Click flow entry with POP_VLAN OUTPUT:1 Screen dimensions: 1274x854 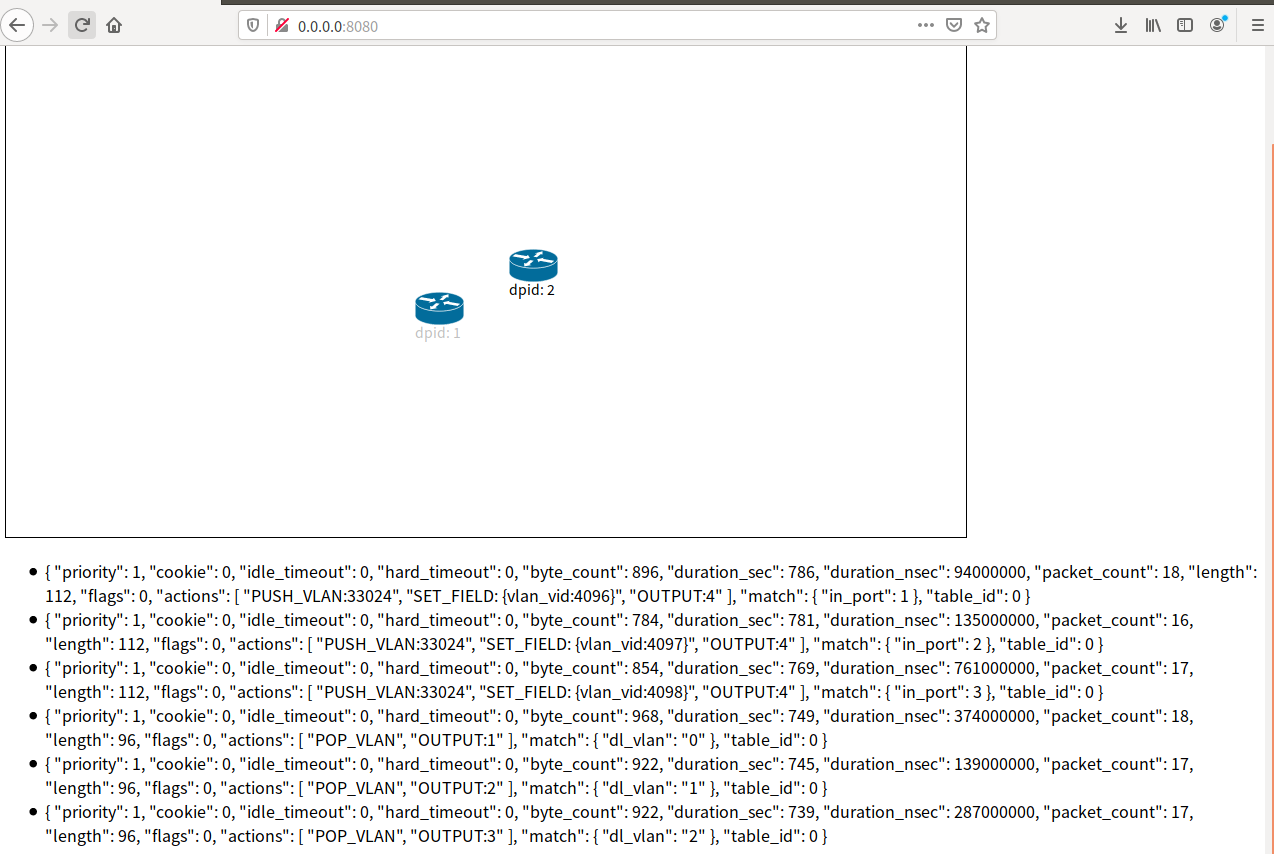point(619,728)
